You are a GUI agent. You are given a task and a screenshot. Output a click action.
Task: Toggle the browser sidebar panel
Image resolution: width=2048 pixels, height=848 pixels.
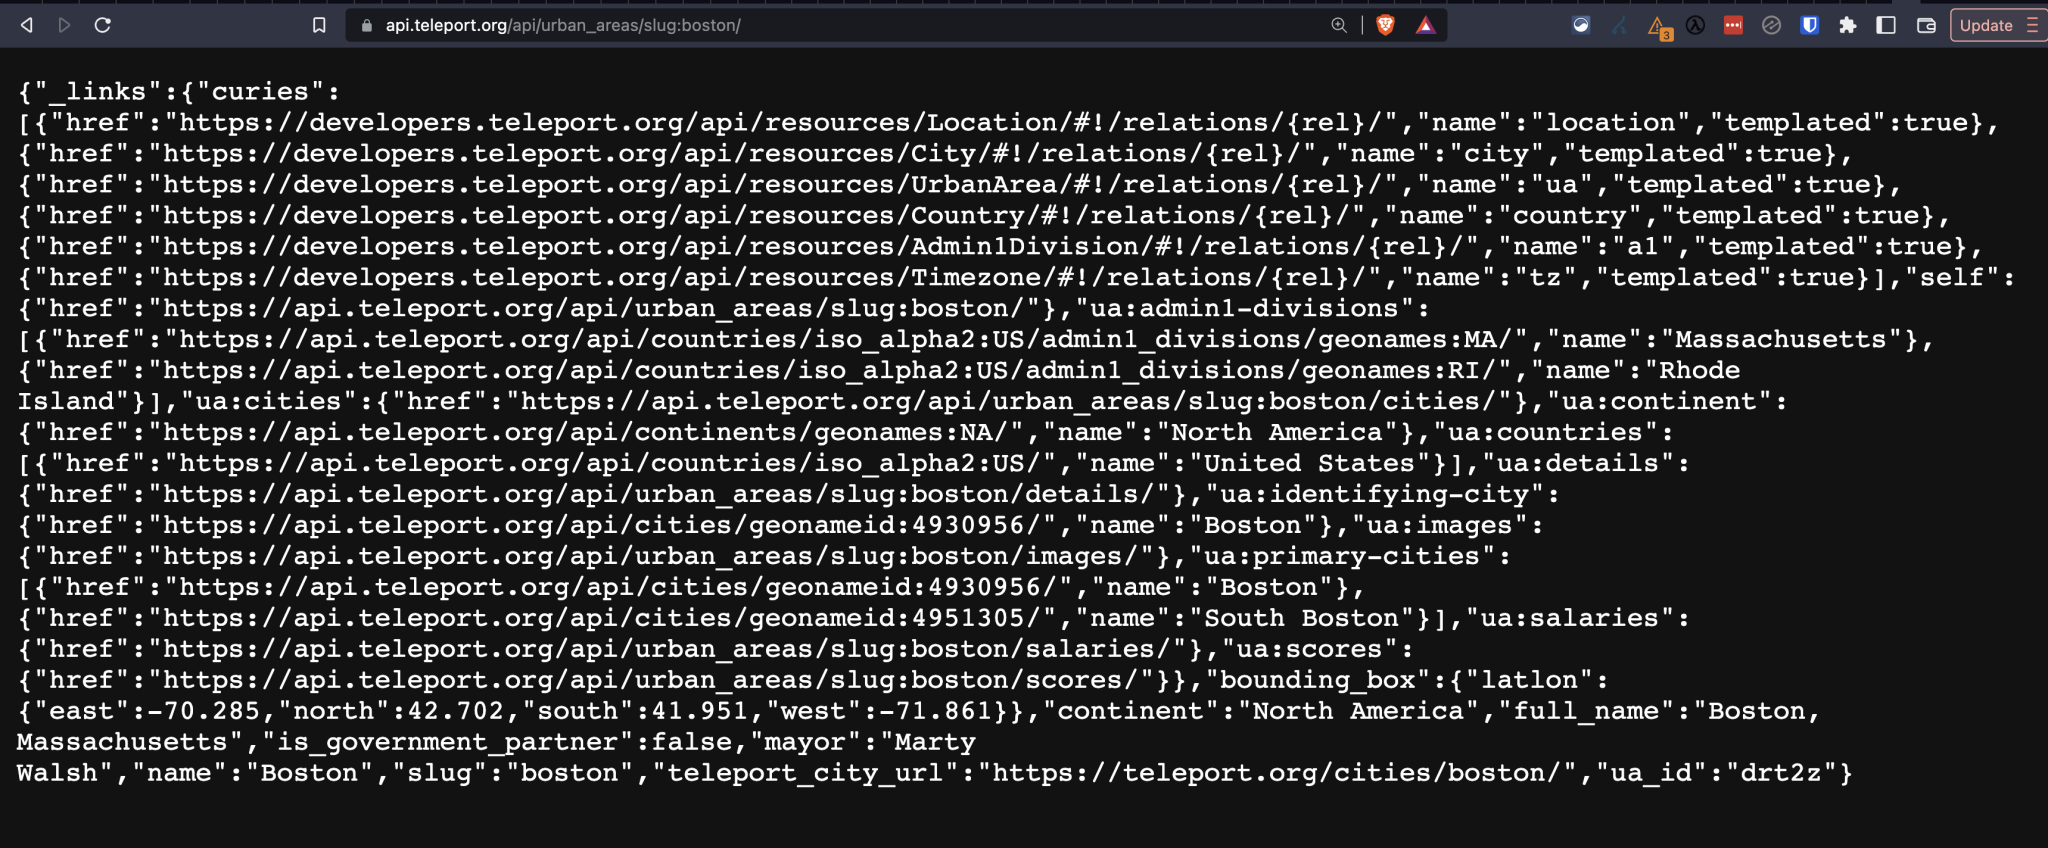(1886, 25)
